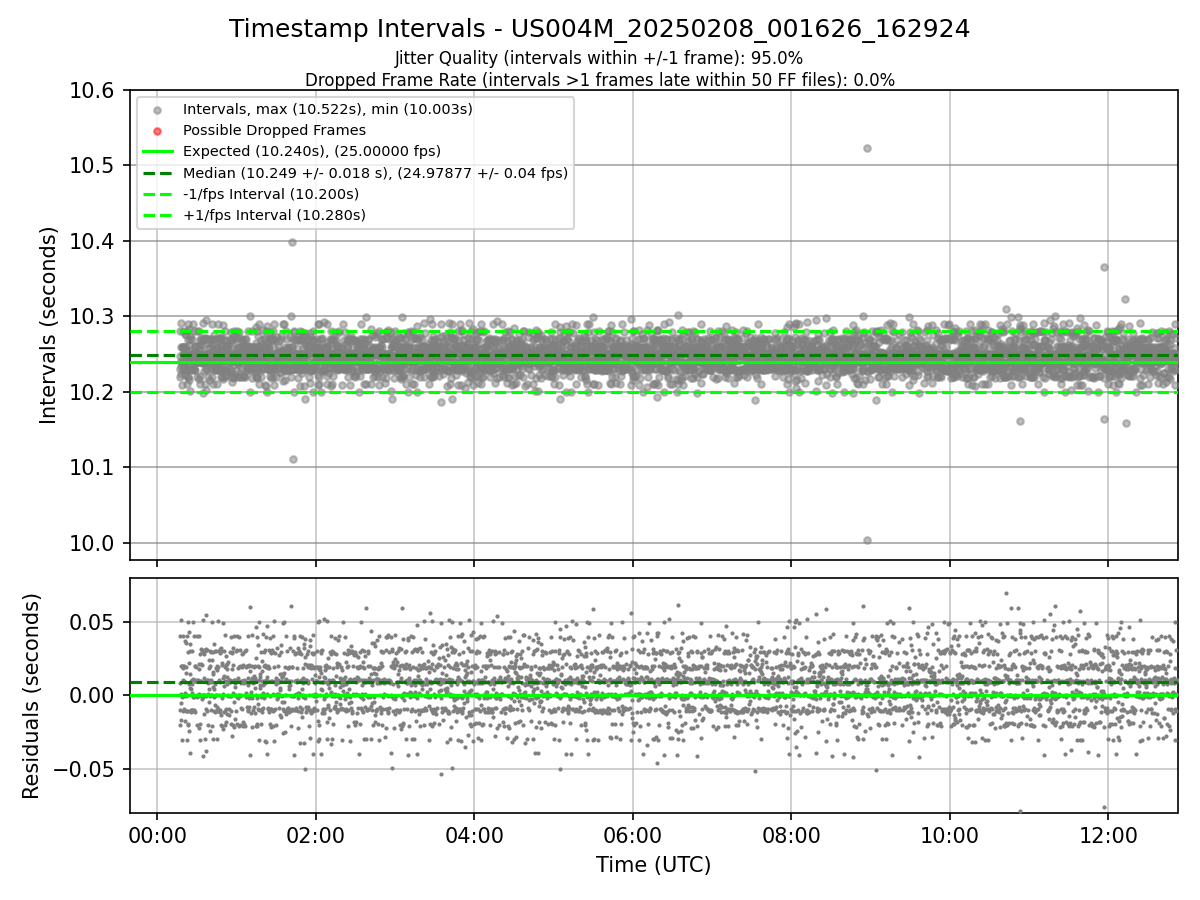
Task: Click the outlier point near 10.4 seconds at 01:40
Action: point(292,242)
